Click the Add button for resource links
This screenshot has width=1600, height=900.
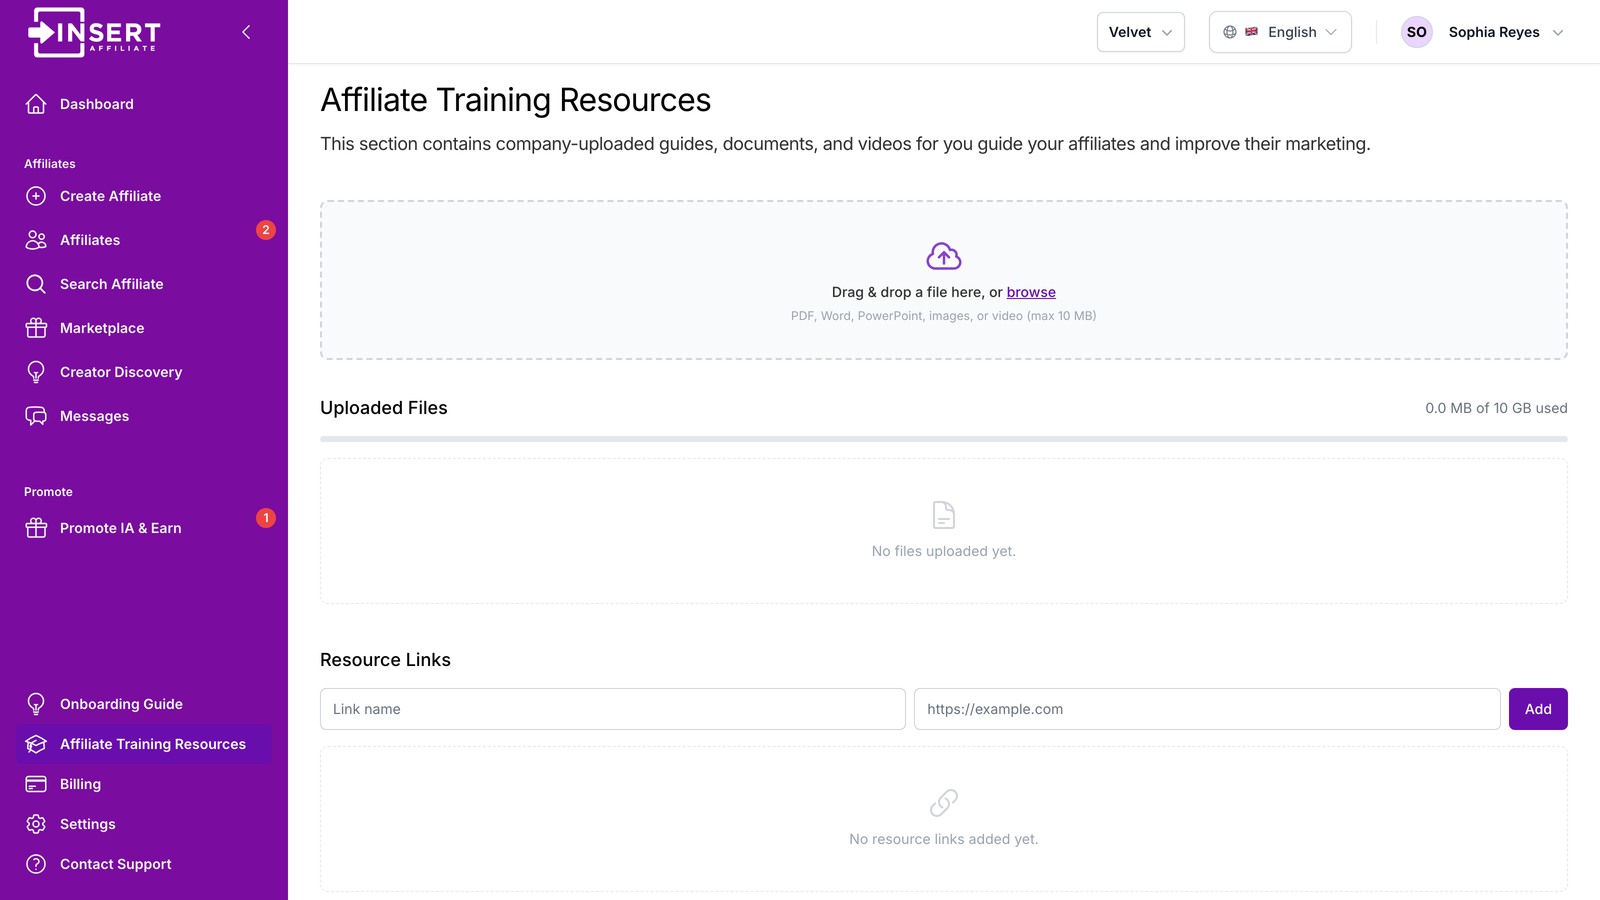click(x=1538, y=709)
